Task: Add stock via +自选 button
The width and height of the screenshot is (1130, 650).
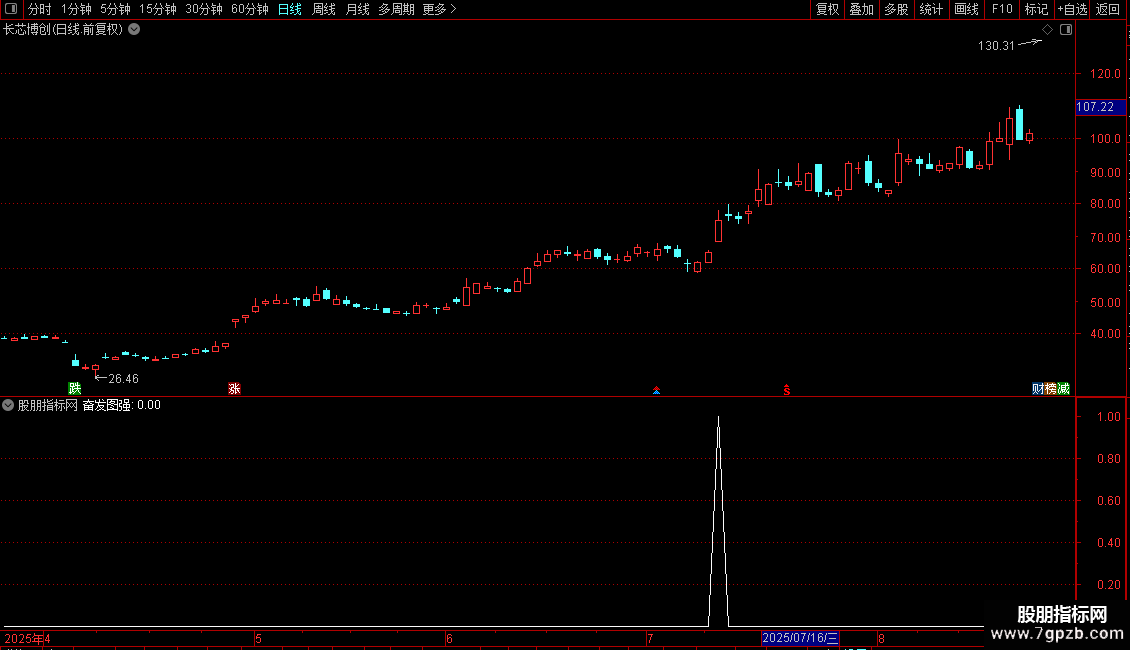Action: click(1072, 9)
